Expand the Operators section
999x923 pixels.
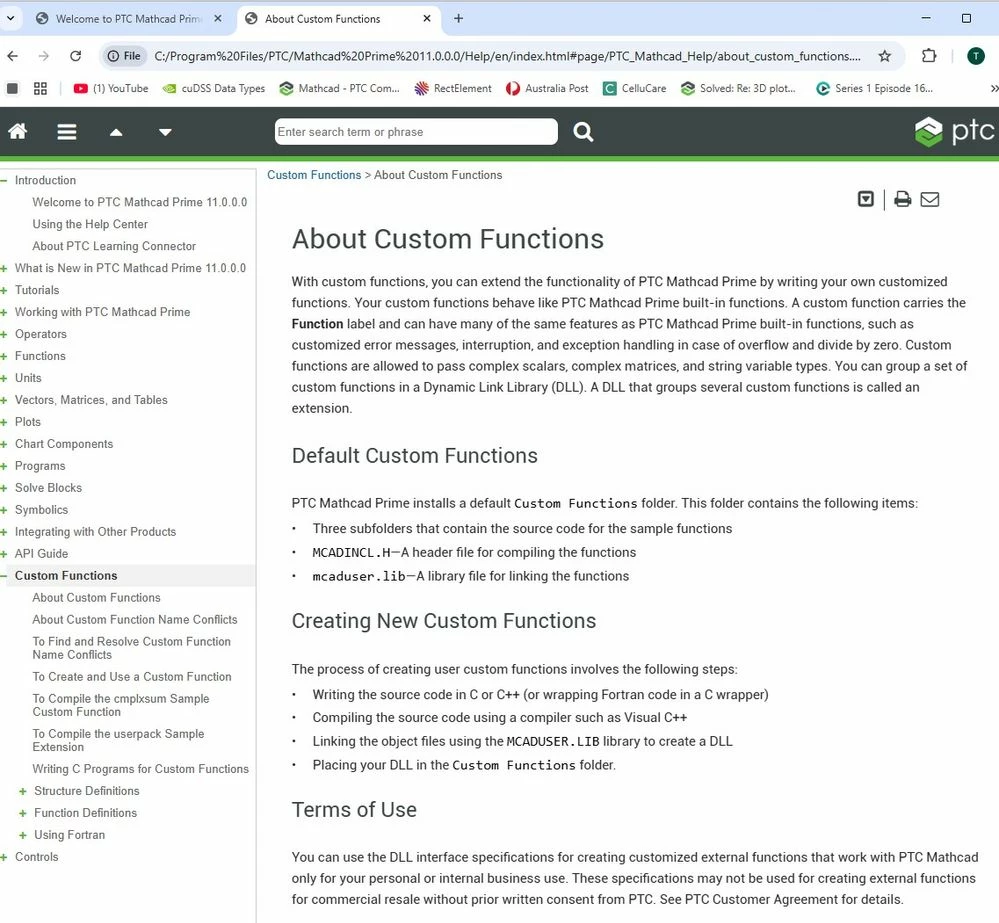click(4, 334)
